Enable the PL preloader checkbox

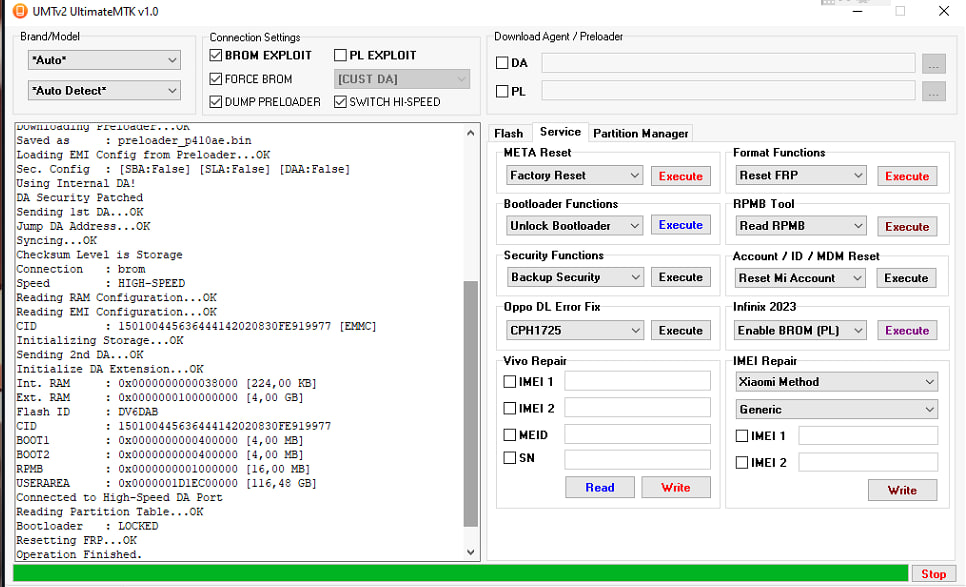click(502, 91)
